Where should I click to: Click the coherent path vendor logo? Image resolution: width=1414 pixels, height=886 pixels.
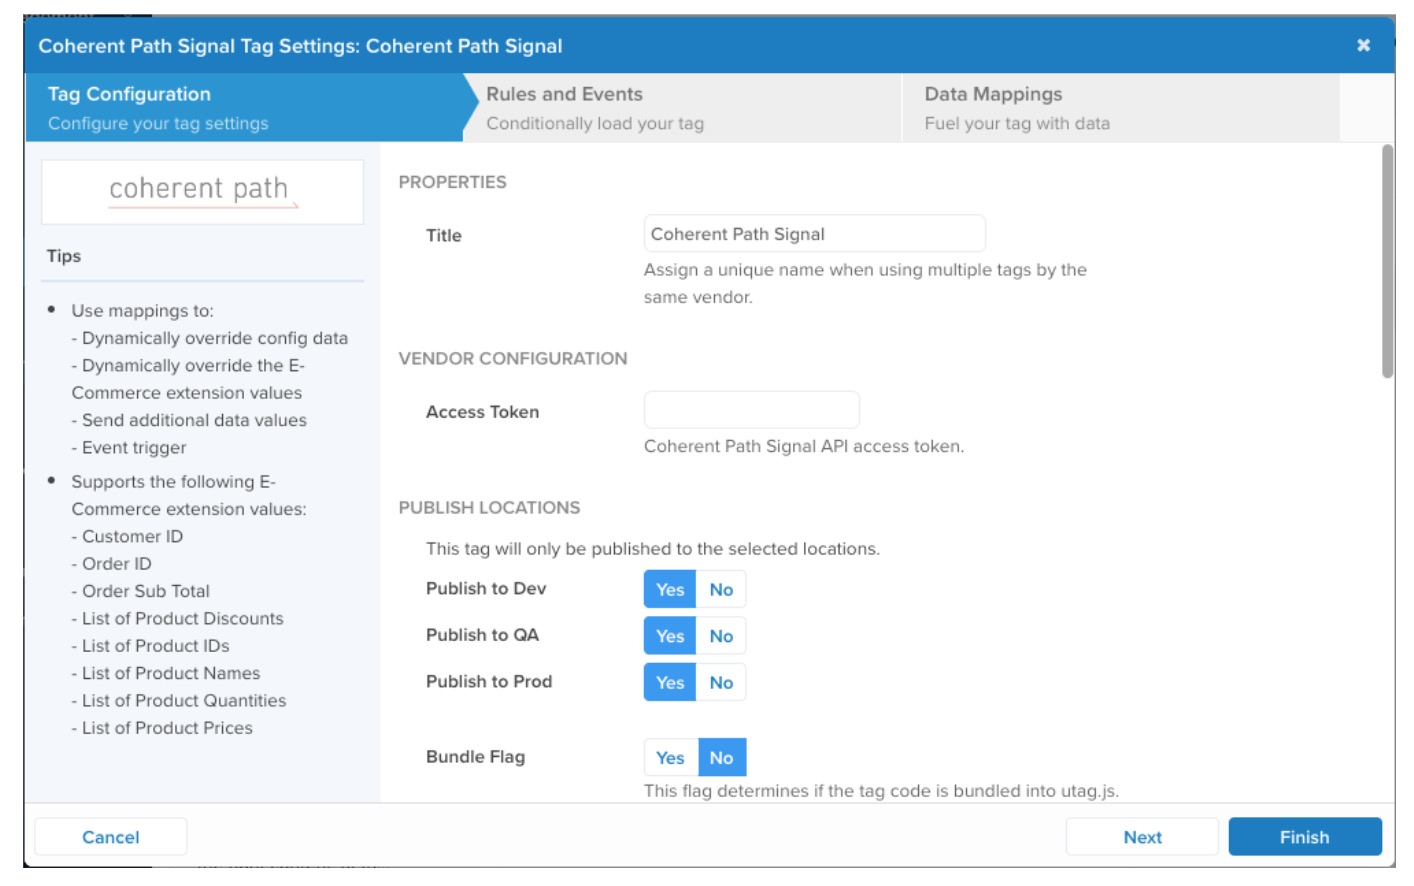(202, 191)
